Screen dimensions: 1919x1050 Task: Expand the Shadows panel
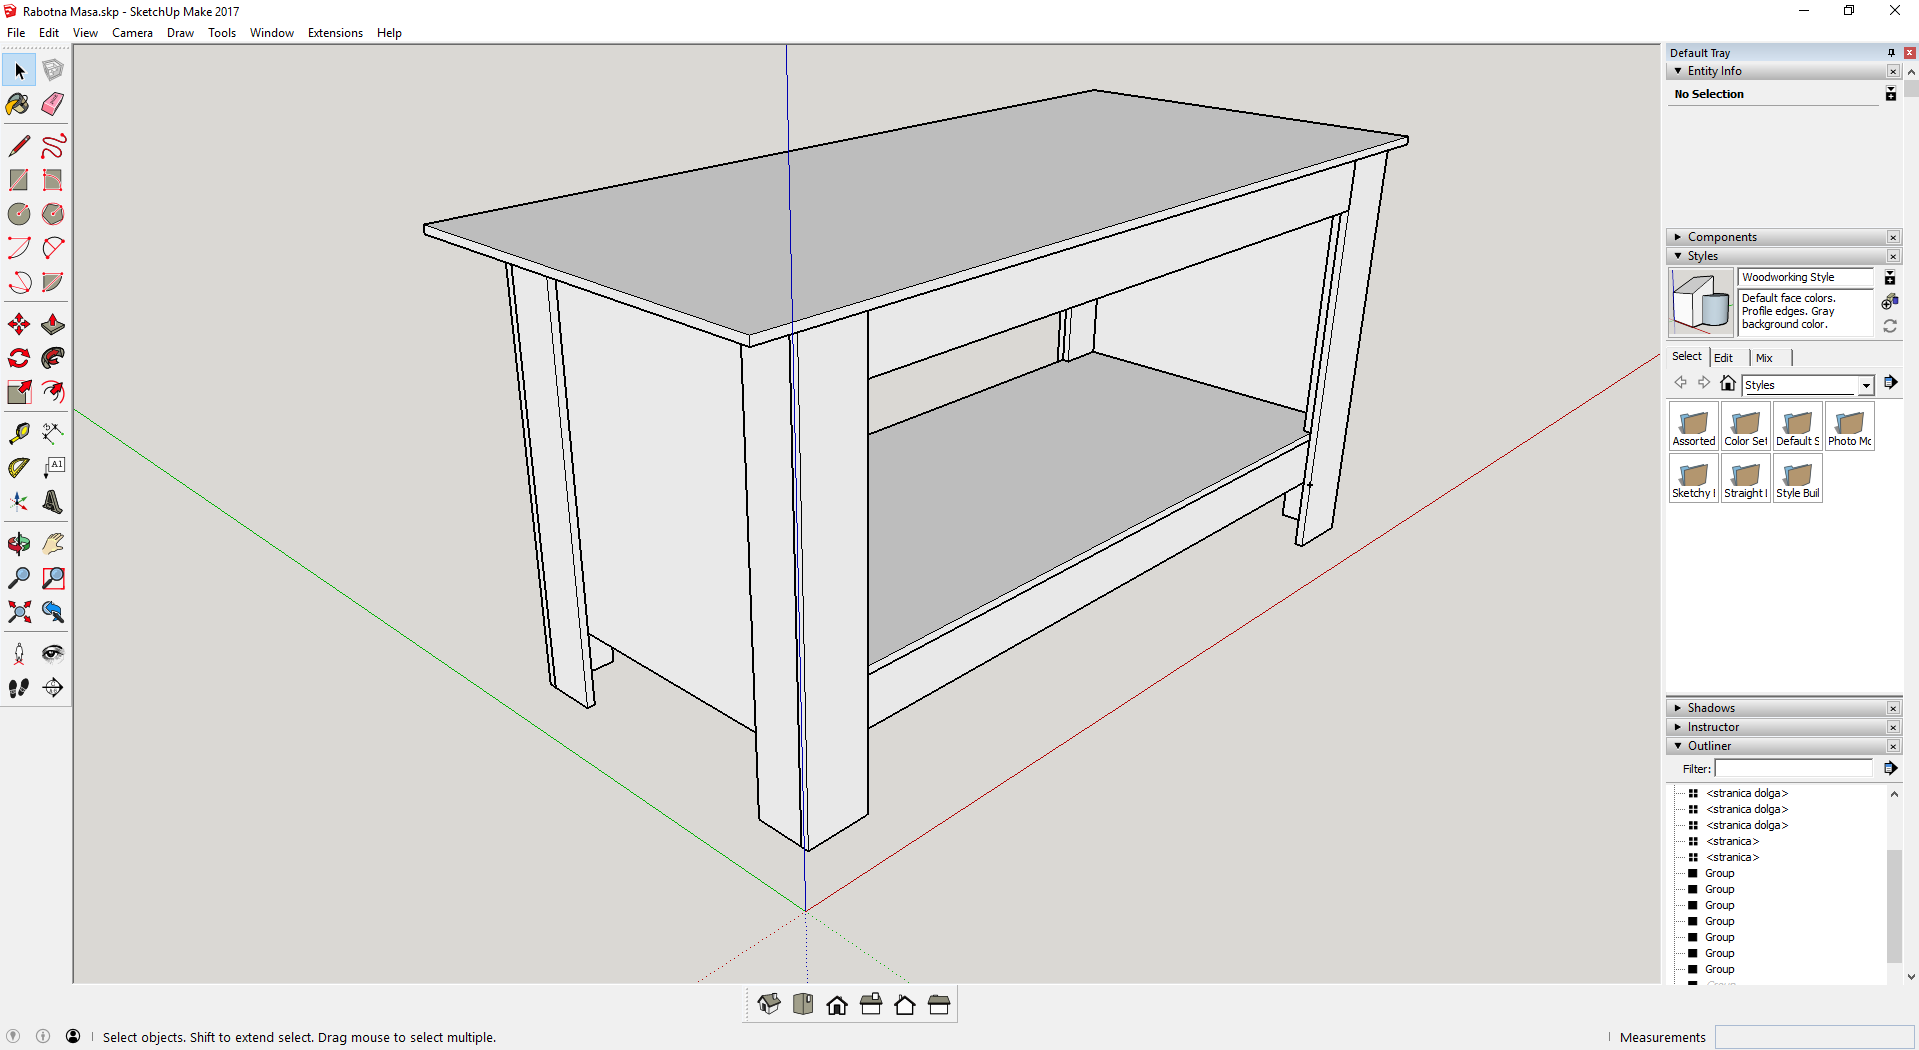coord(1678,707)
